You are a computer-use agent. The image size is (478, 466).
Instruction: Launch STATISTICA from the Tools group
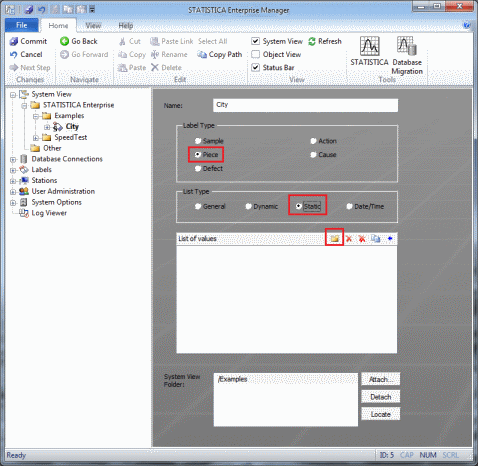[x=369, y=51]
